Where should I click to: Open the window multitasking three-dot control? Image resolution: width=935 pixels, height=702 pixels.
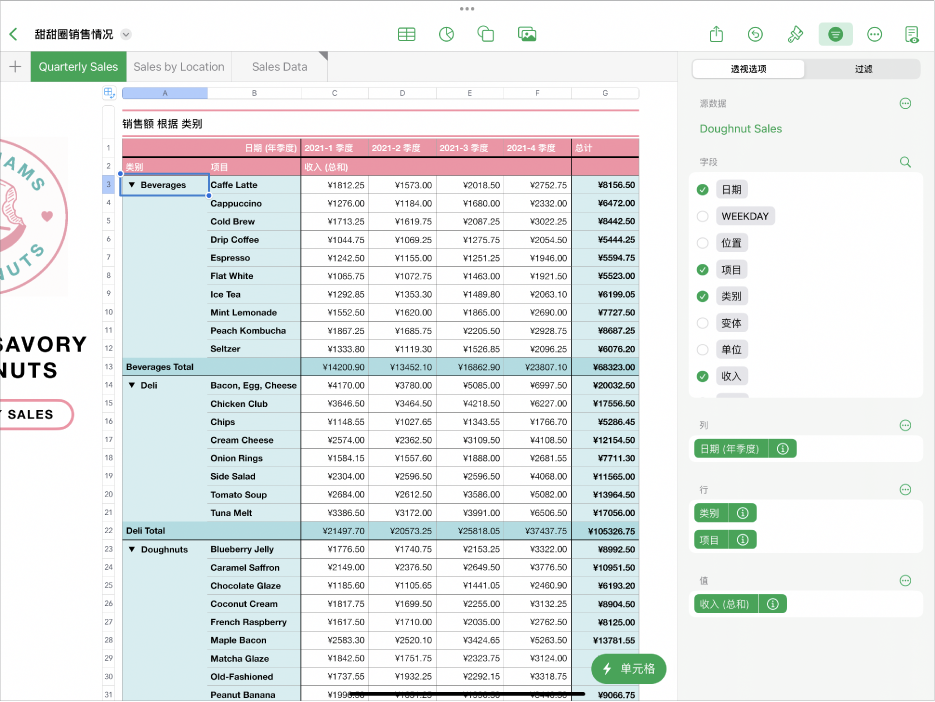point(467,9)
